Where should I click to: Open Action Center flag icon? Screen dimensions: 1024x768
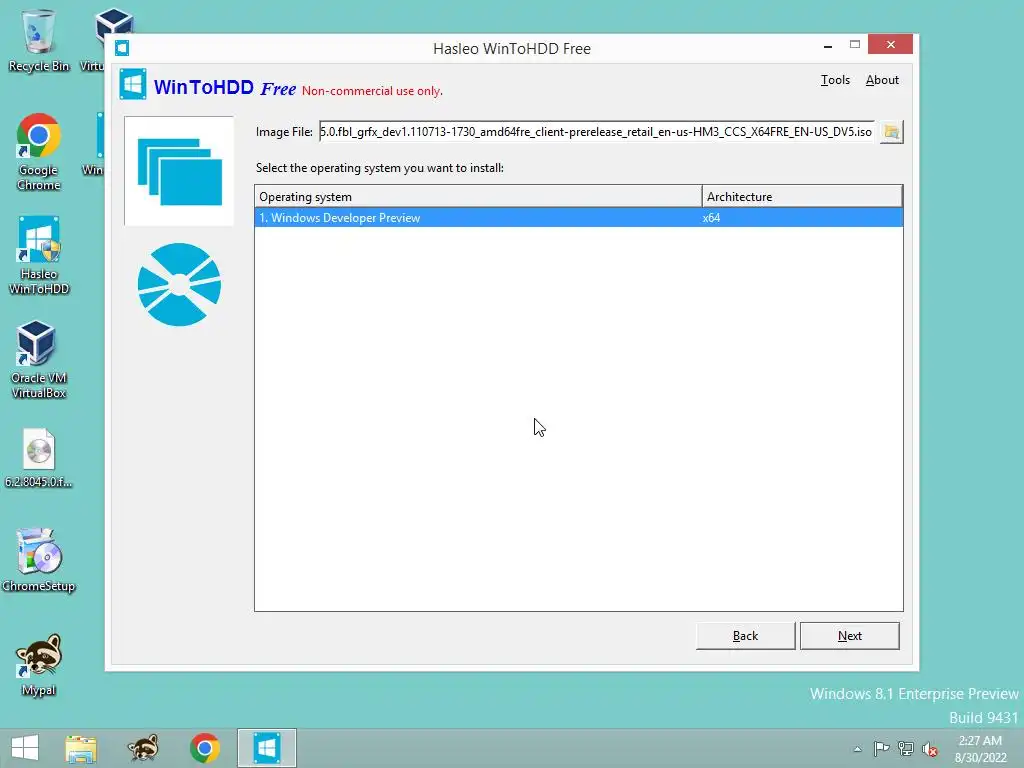coord(881,748)
